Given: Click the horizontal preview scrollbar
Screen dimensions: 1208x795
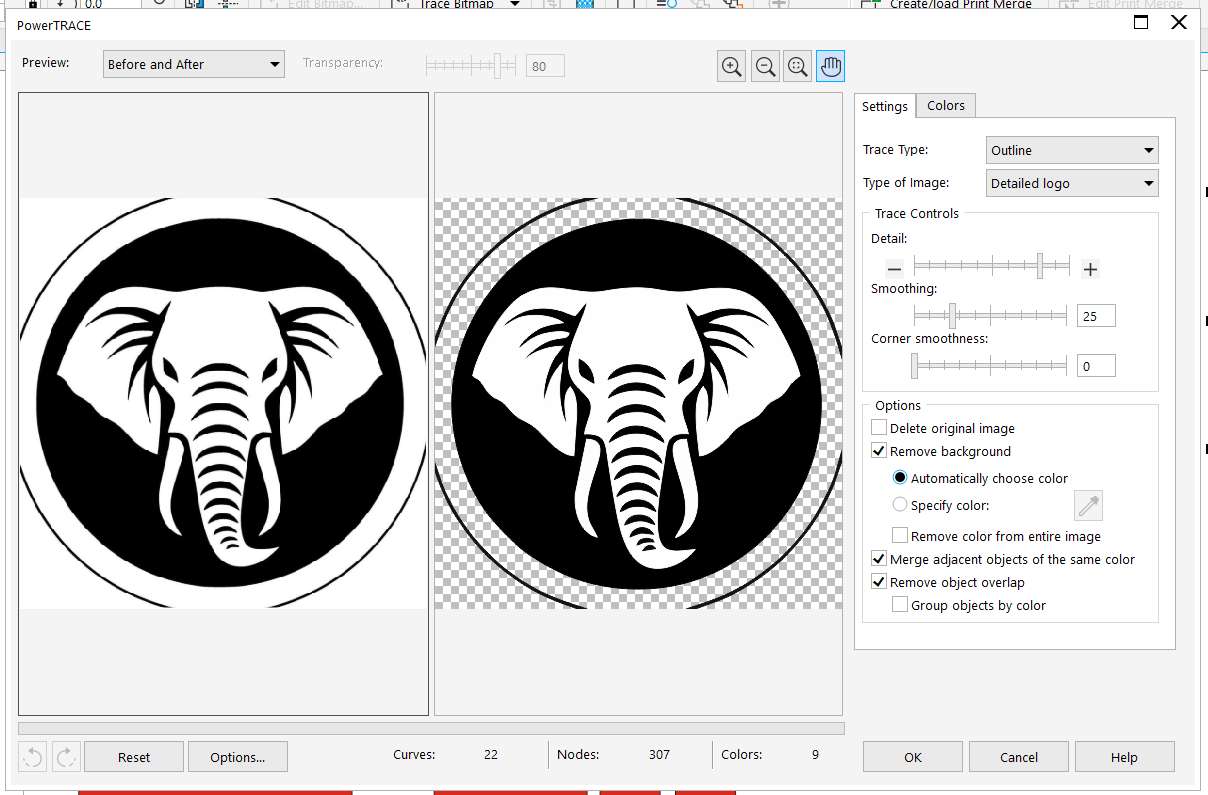Looking at the screenshot, I should 431,728.
